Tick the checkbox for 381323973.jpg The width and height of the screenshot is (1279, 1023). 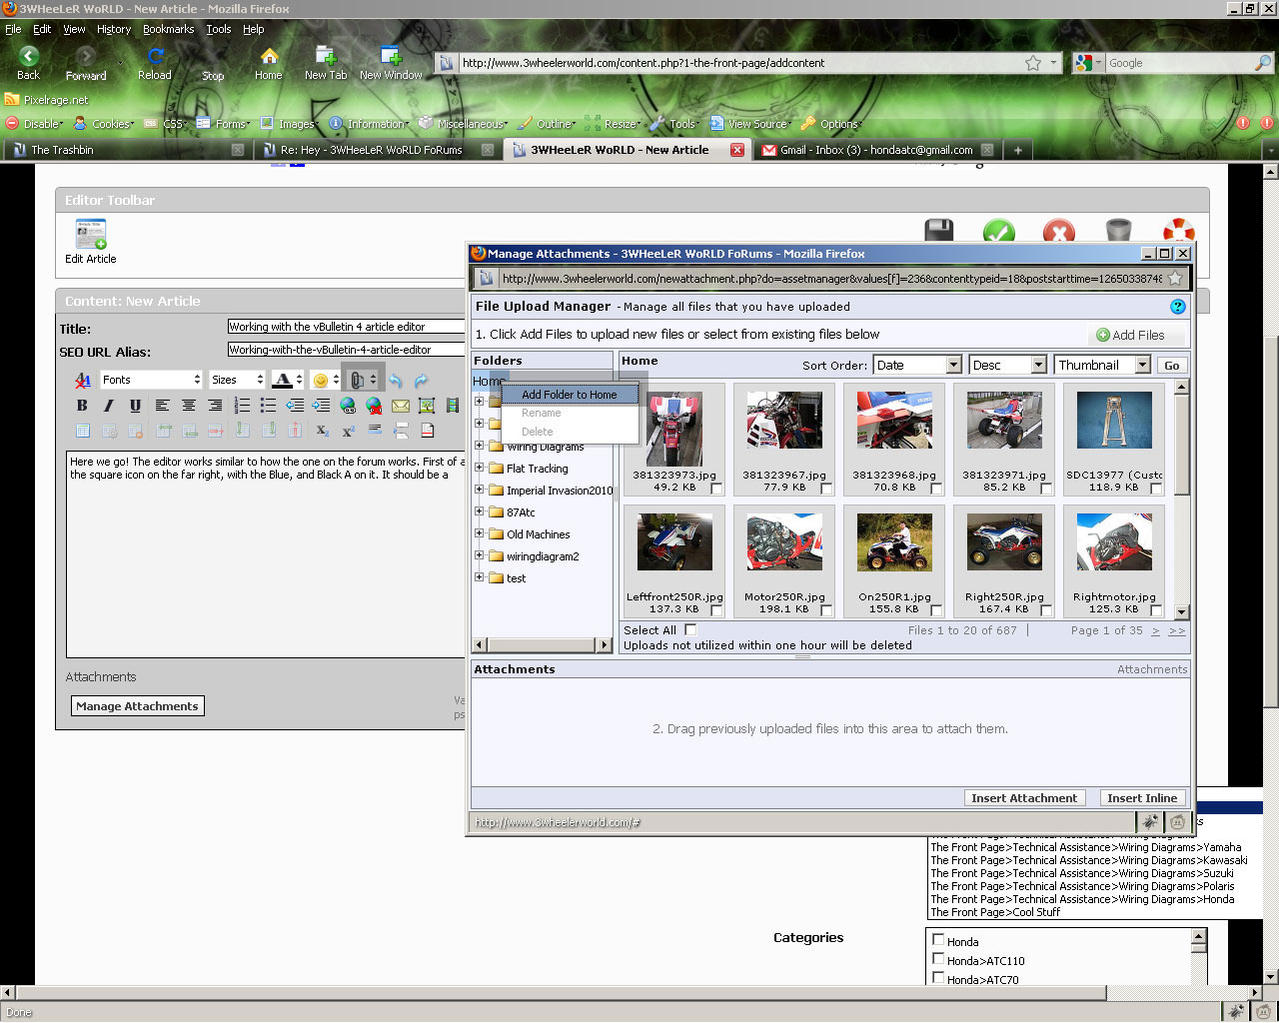pyautogui.click(x=716, y=488)
